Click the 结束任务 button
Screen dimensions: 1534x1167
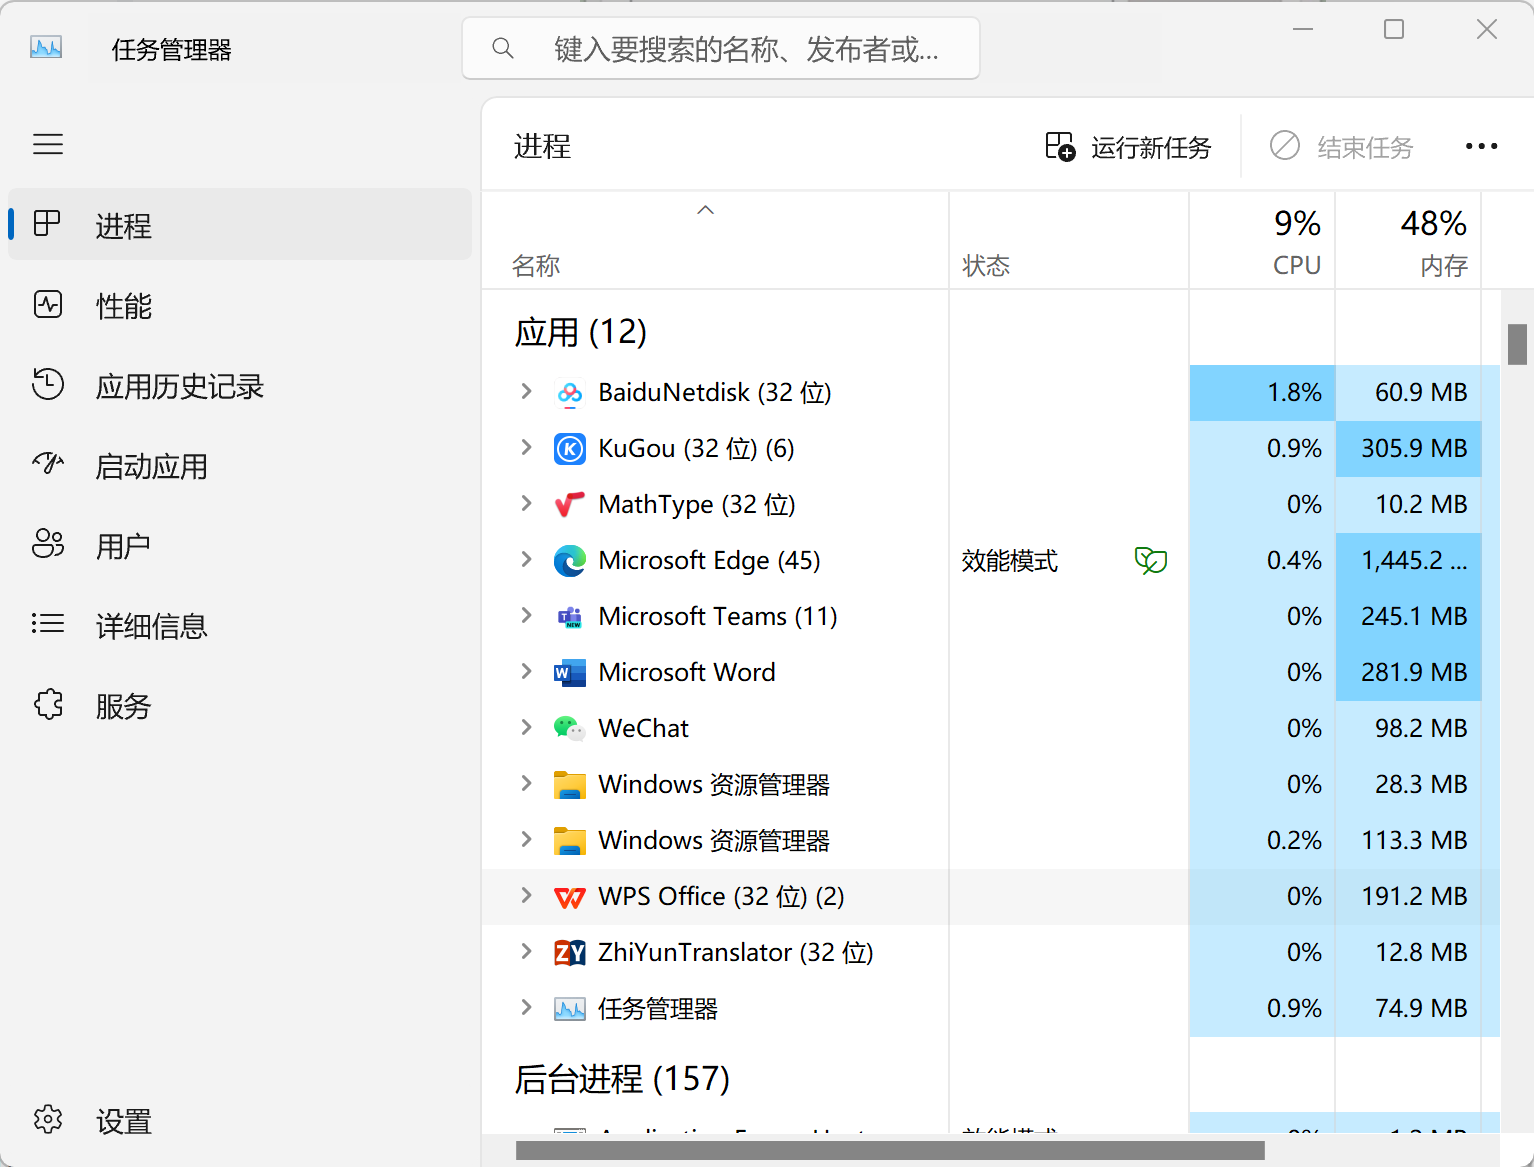[x=1341, y=147]
